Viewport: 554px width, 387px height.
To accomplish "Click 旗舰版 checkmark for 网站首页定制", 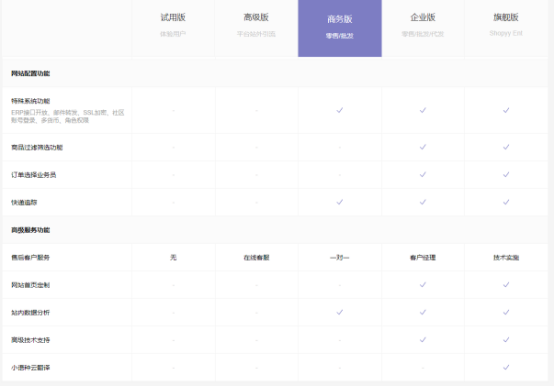I will click(x=506, y=285).
